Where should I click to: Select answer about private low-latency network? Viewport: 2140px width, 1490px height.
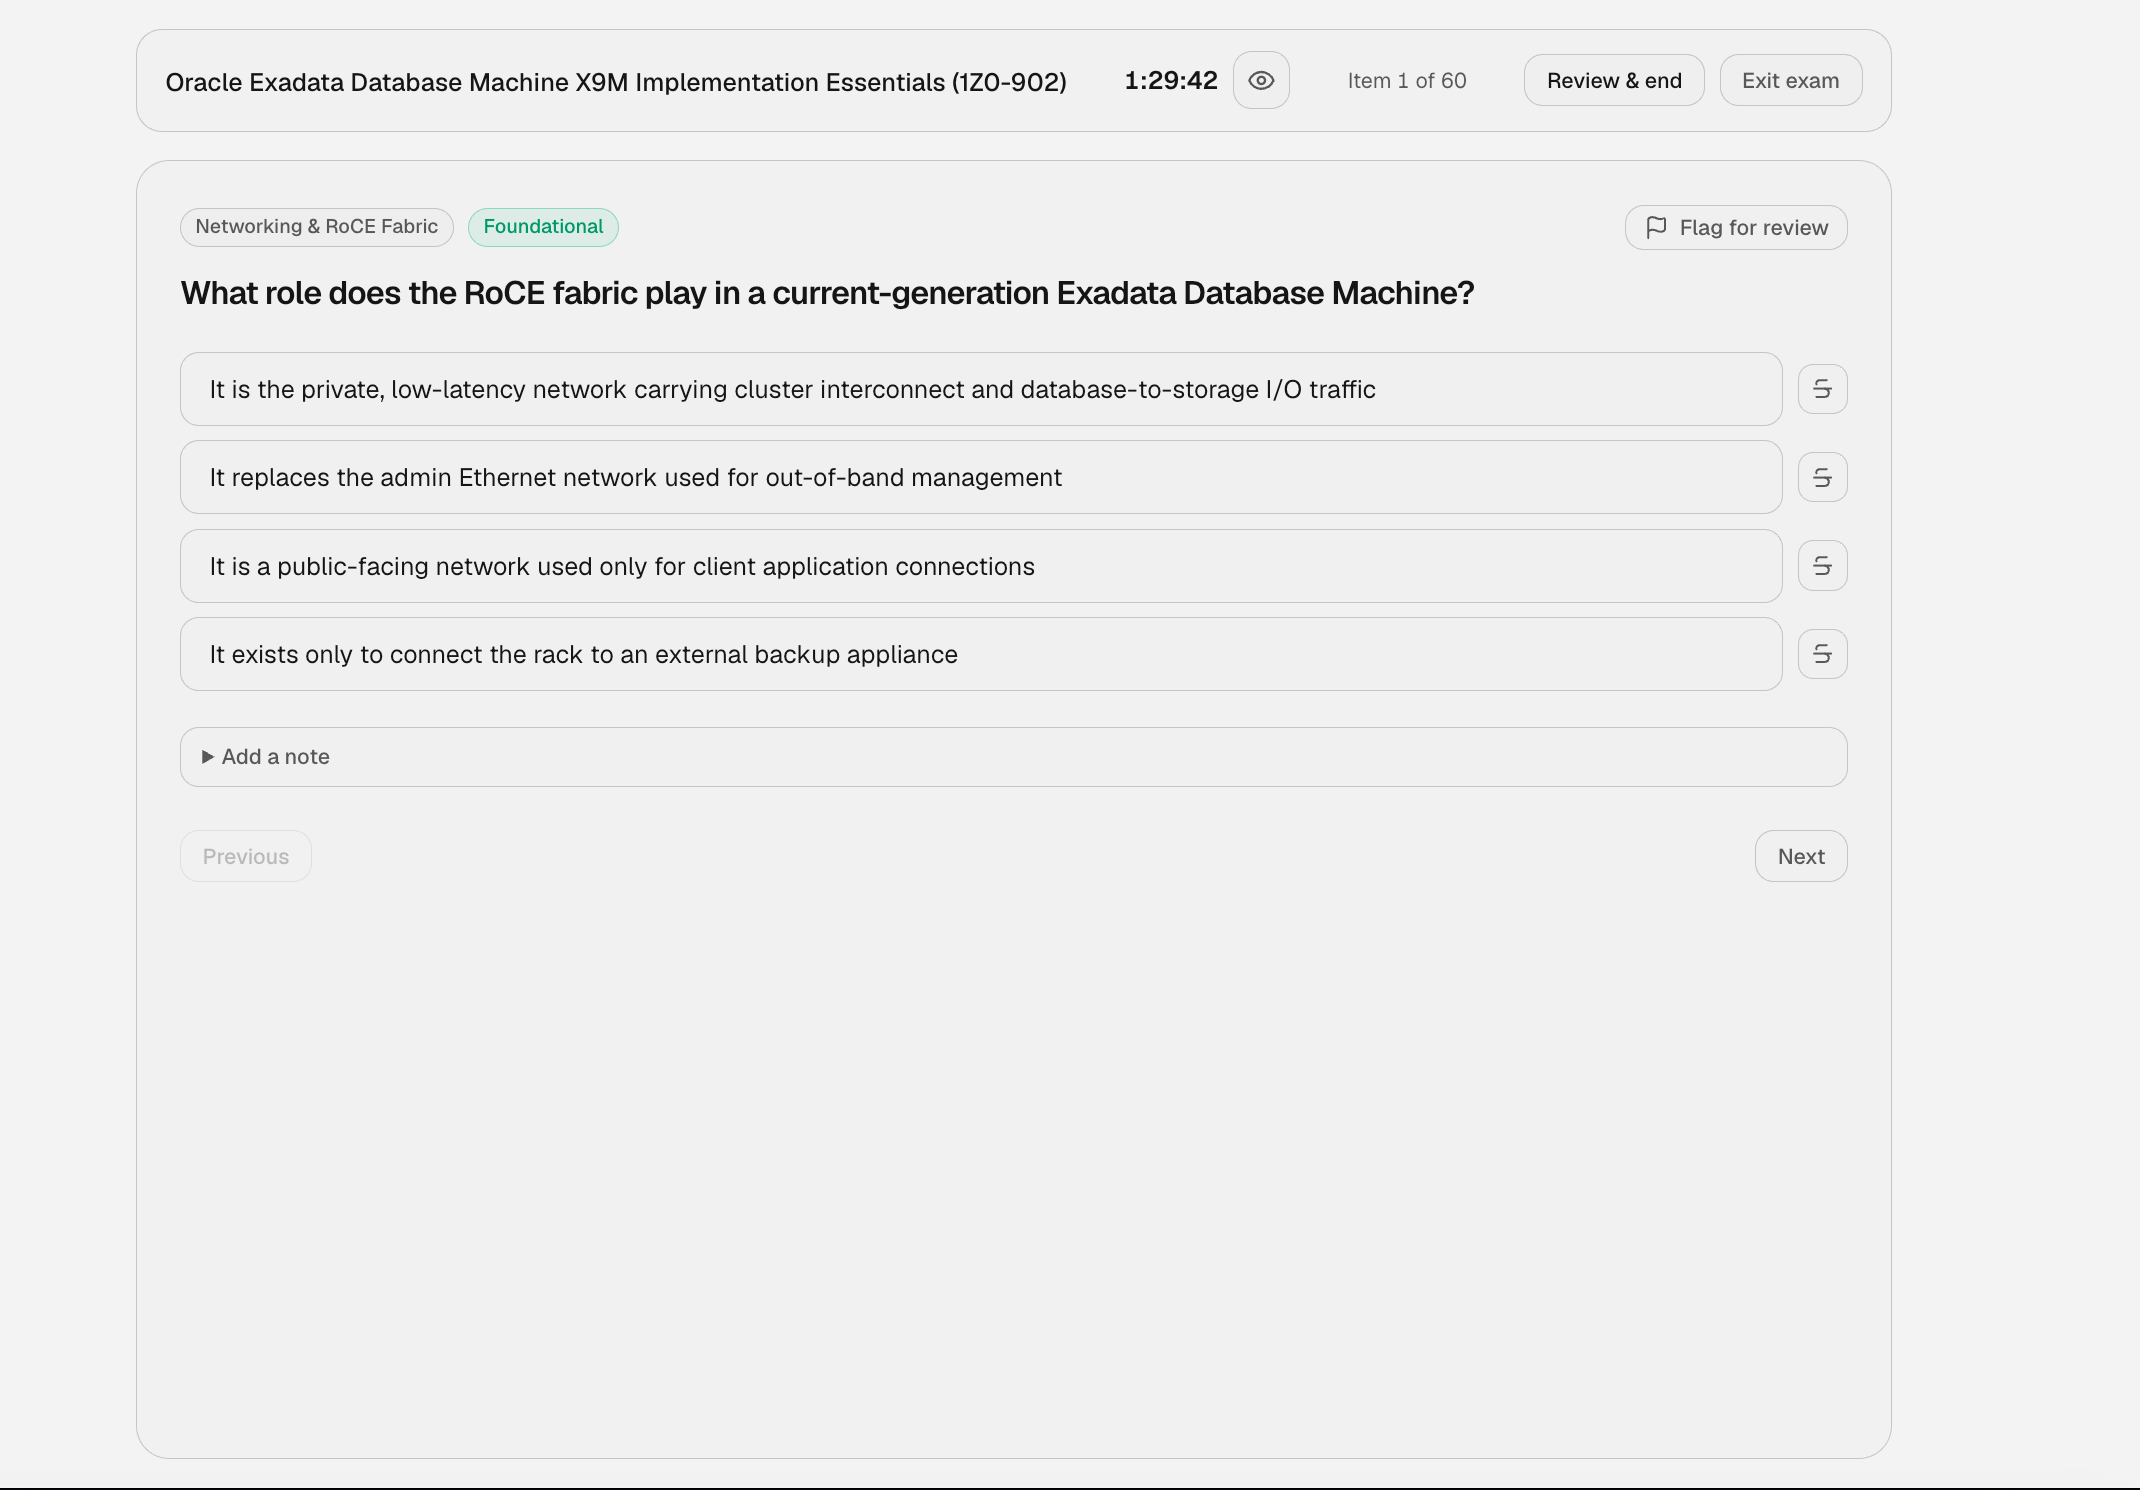point(981,389)
